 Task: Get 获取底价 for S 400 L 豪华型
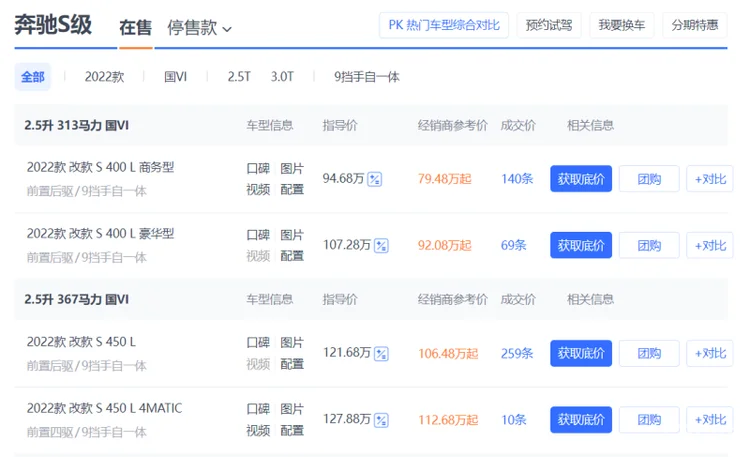pos(581,245)
